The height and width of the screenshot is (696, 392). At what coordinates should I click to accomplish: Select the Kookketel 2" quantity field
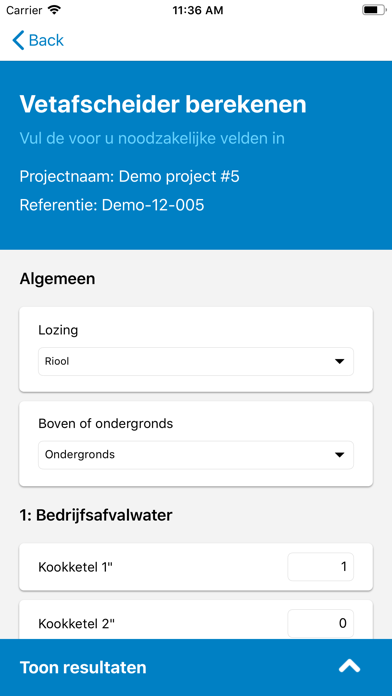(321, 623)
